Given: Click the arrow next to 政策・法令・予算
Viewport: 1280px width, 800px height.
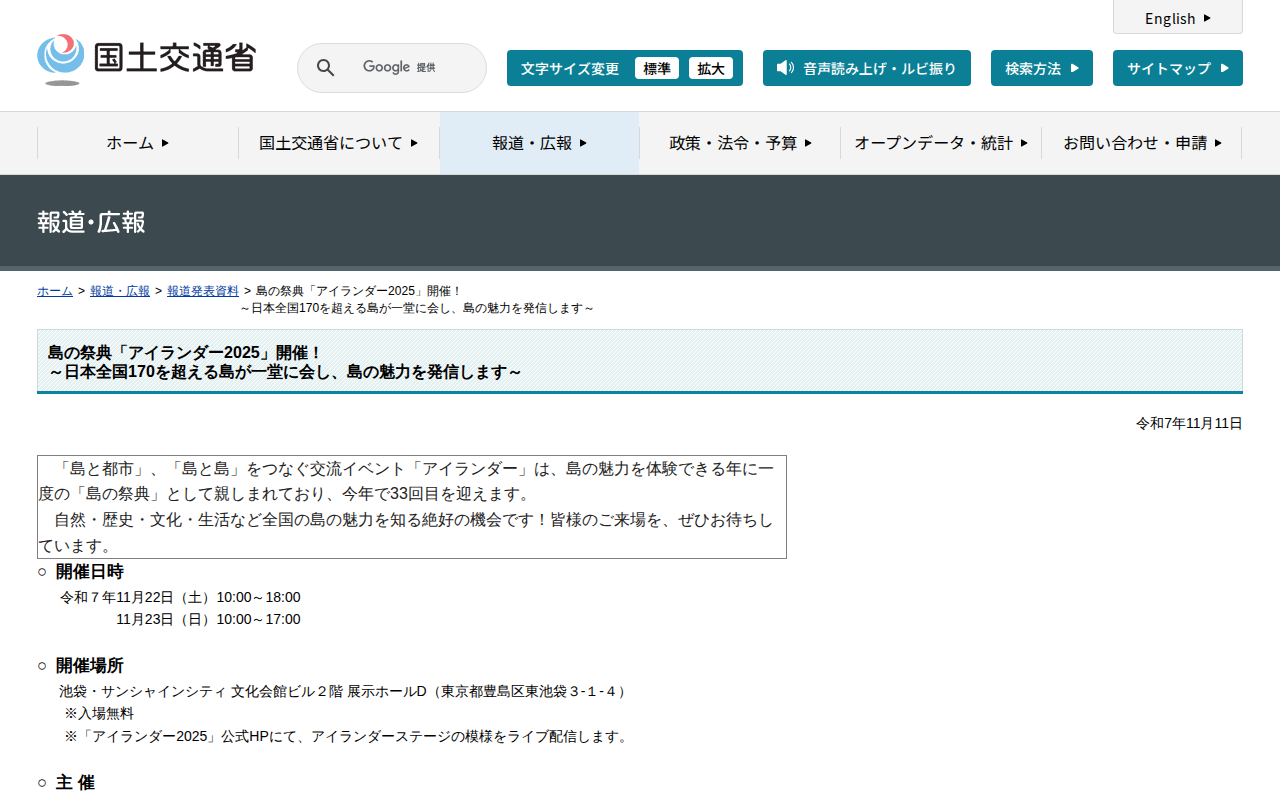Looking at the screenshot, I should click(x=808, y=143).
